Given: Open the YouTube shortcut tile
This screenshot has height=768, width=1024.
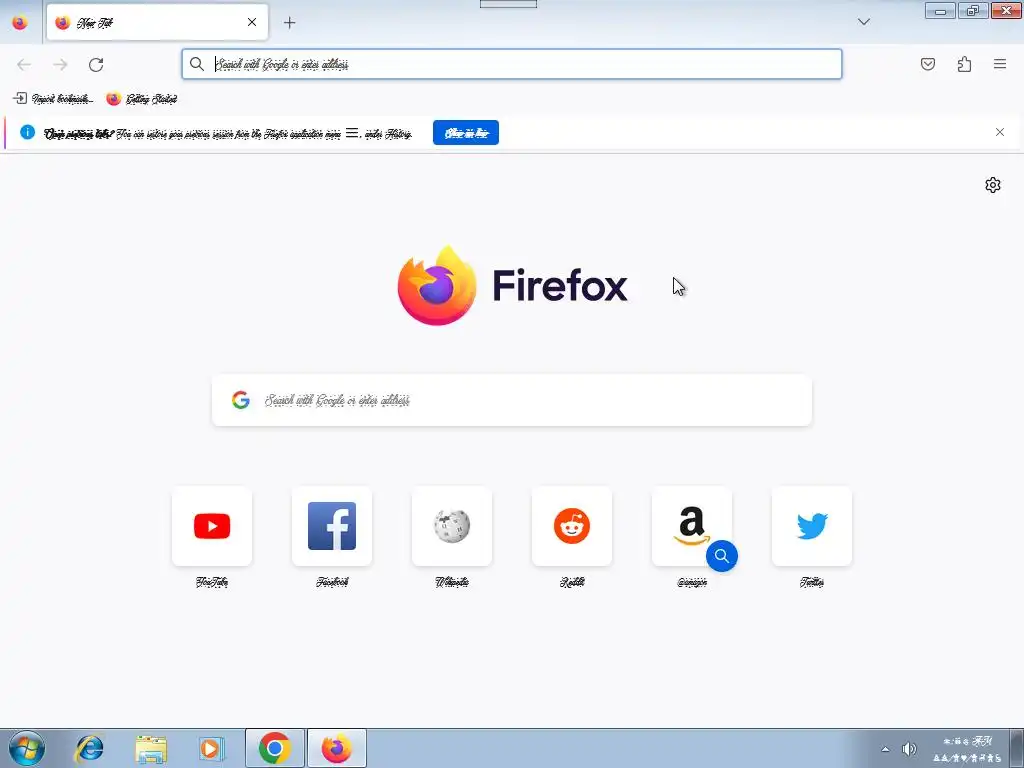Looking at the screenshot, I should [x=212, y=526].
